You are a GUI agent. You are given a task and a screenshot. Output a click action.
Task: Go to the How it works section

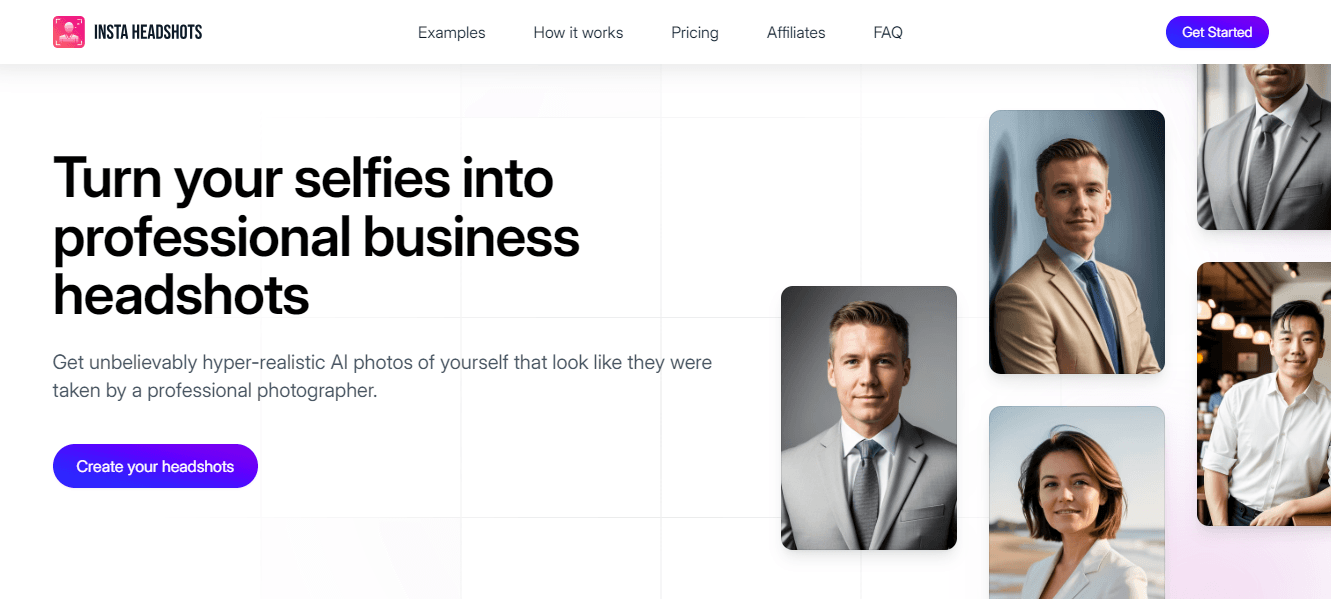pos(578,33)
